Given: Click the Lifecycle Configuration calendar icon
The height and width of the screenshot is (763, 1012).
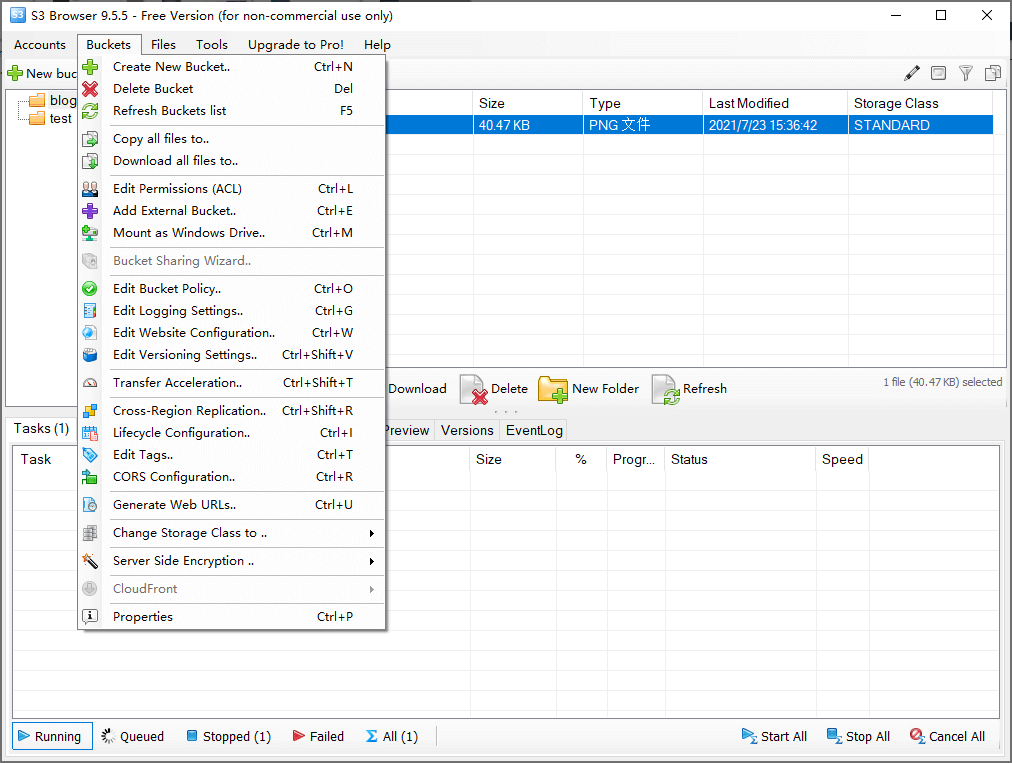Looking at the screenshot, I should click(90, 432).
